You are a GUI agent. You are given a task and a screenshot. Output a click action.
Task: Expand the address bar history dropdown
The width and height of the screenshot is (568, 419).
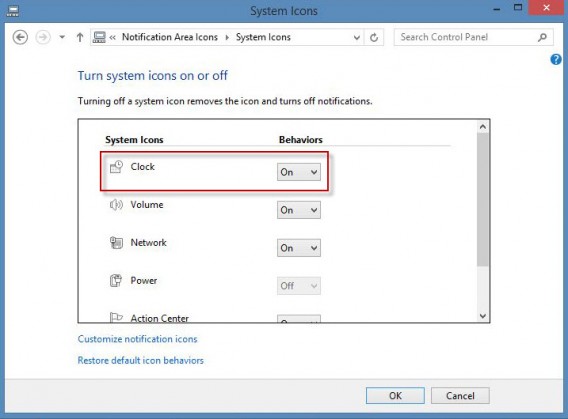pyautogui.click(x=356, y=37)
